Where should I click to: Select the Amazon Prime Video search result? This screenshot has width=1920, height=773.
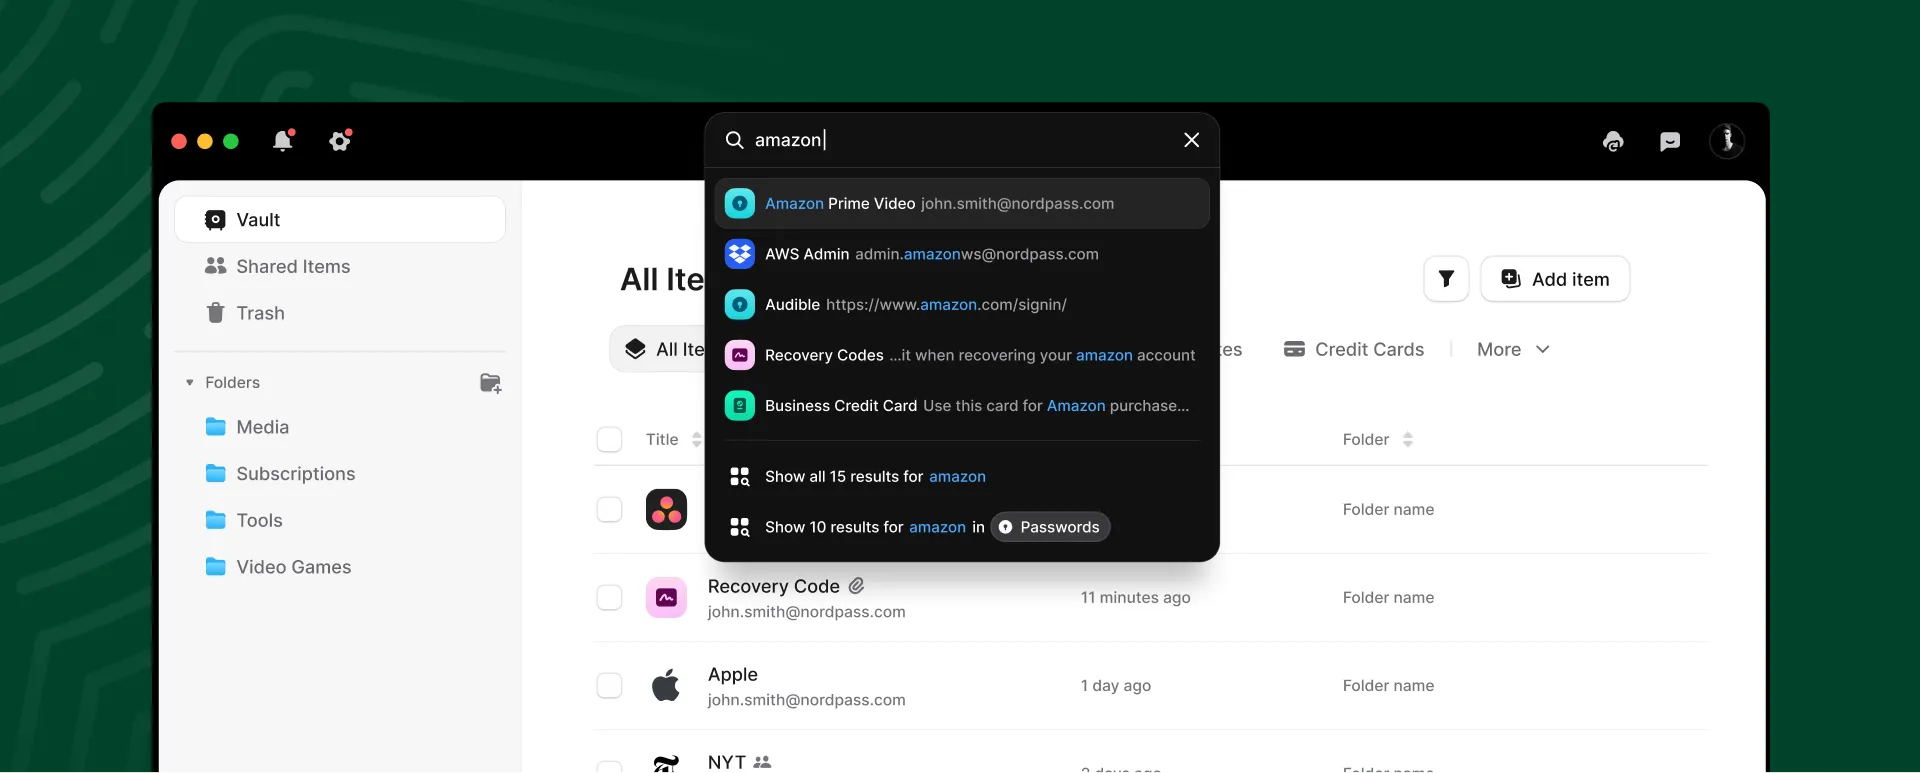tap(961, 204)
